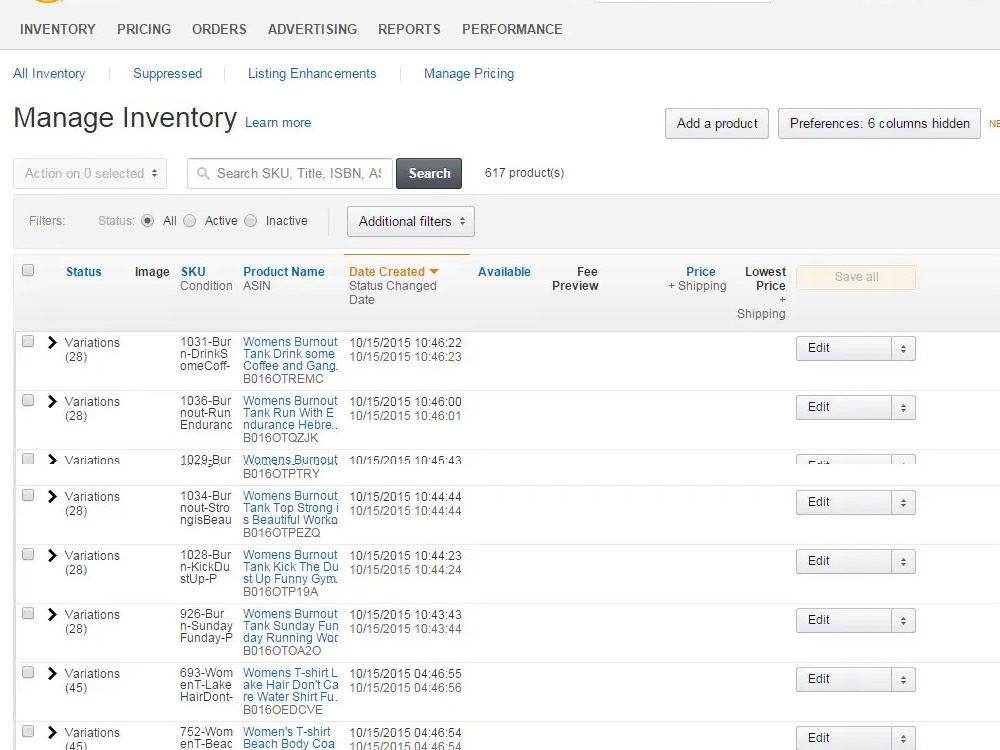The width and height of the screenshot is (1000, 750).
Task: Open Edit dropdown arrow for B016OTQZJK row
Action: click(x=903, y=408)
